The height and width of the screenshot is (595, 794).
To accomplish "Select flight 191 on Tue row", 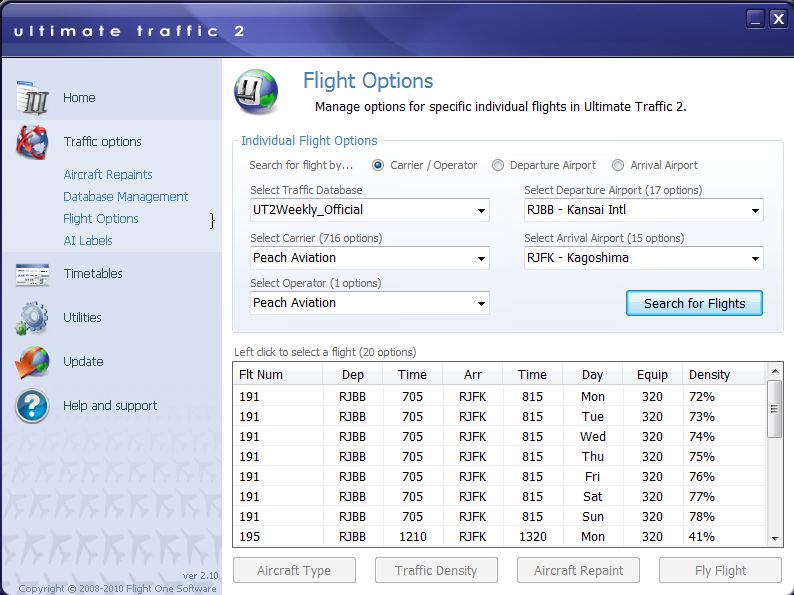I will click(x=500, y=417).
